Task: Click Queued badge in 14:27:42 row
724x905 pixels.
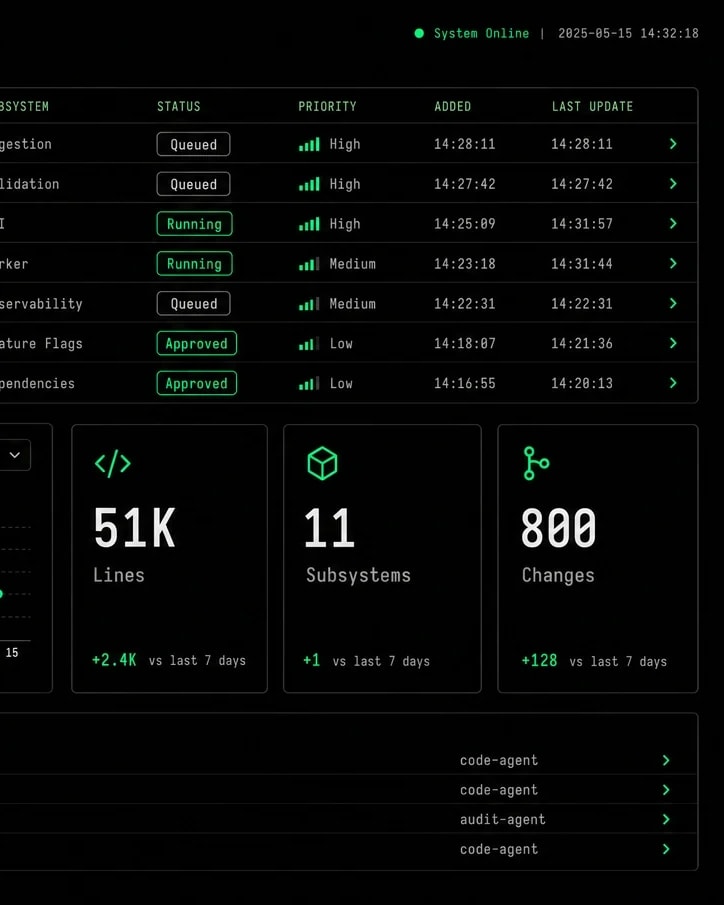Action: (193, 184)
